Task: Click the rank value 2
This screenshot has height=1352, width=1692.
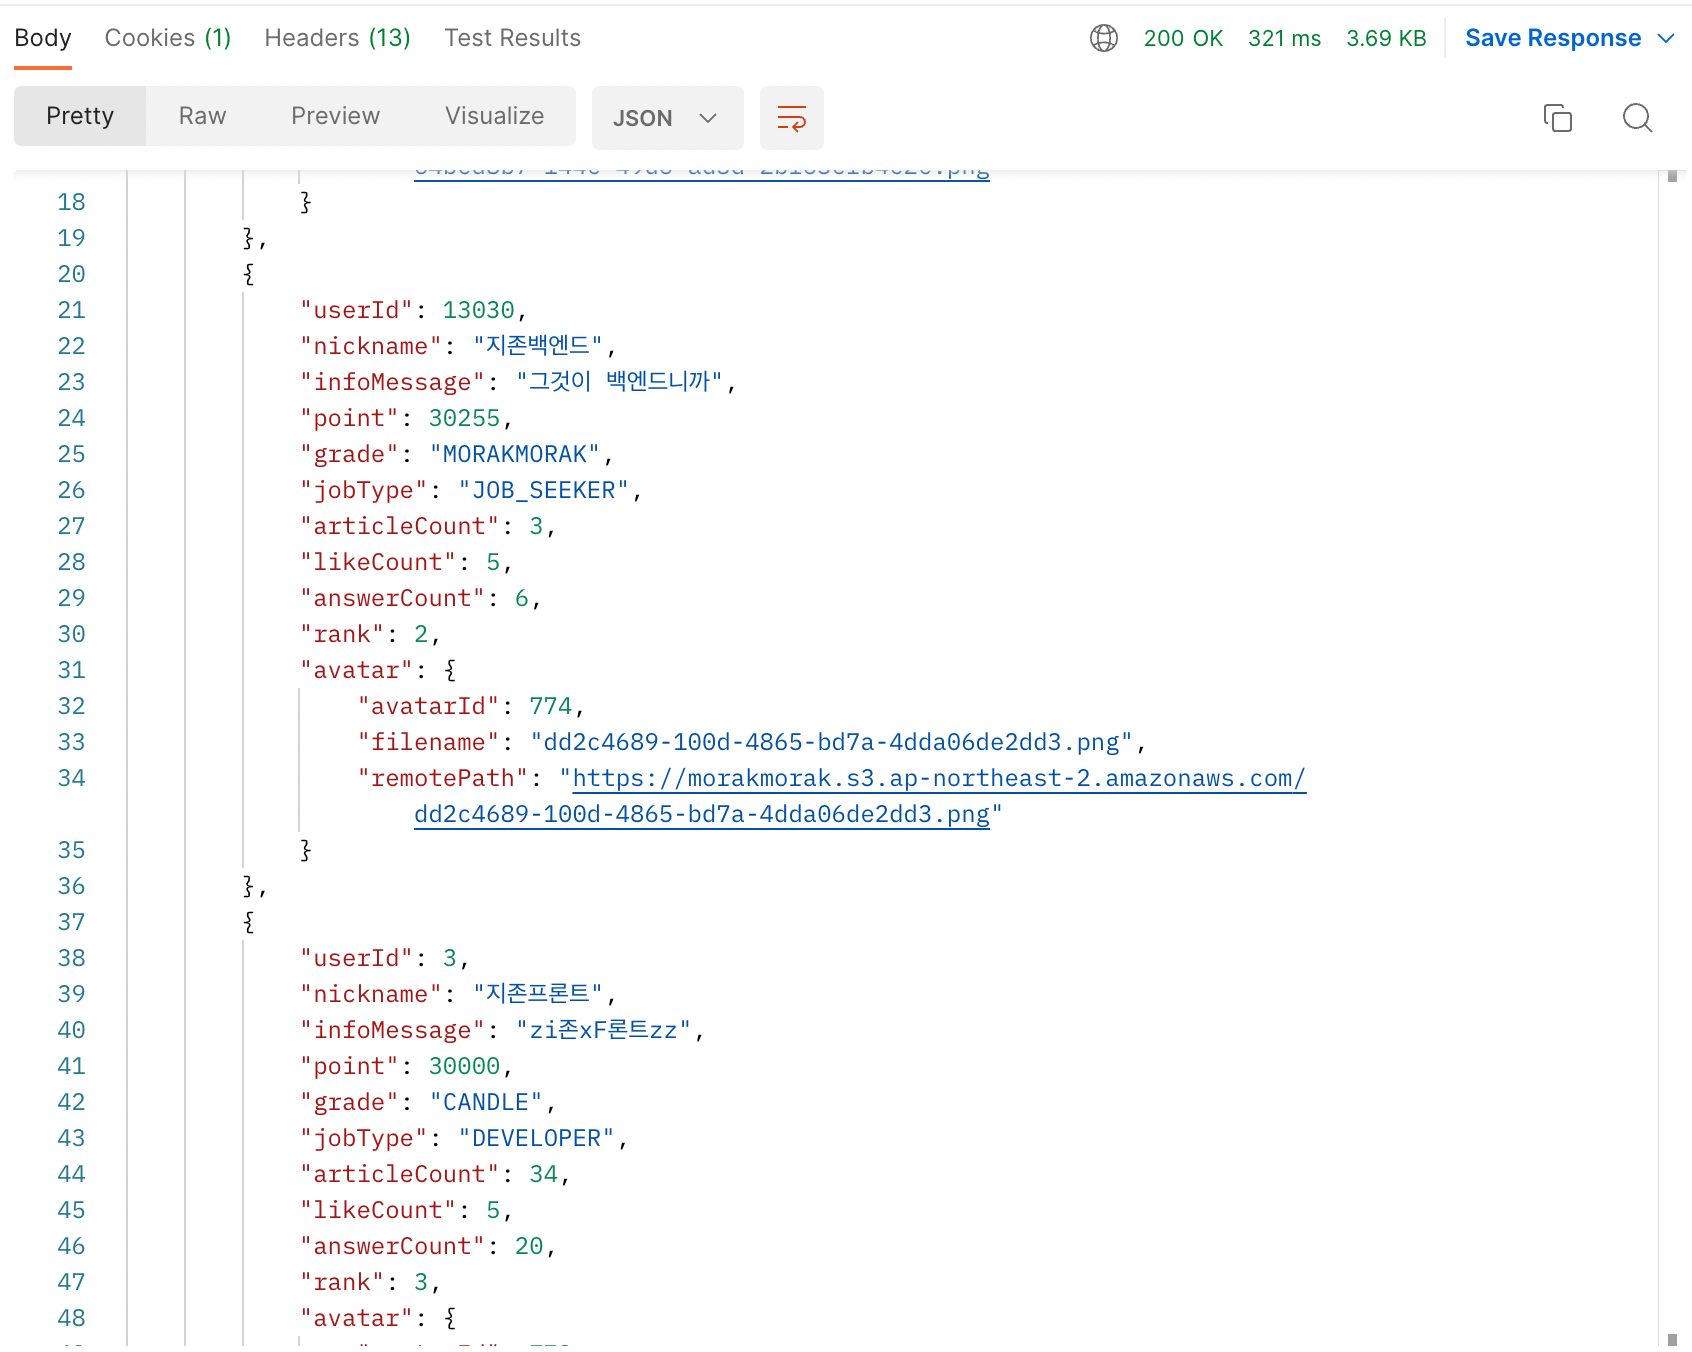Action: [x=421, y=634]
